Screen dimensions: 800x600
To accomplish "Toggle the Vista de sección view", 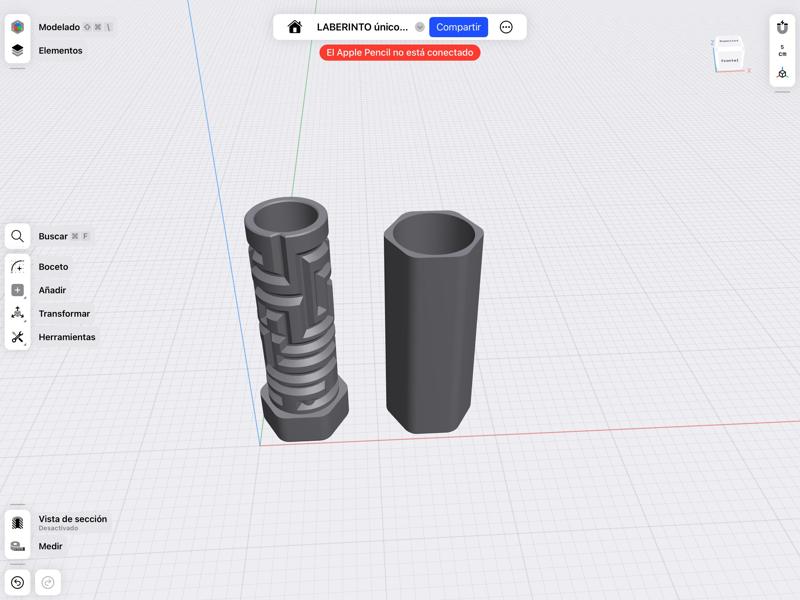I will click(x=17, y=522).
